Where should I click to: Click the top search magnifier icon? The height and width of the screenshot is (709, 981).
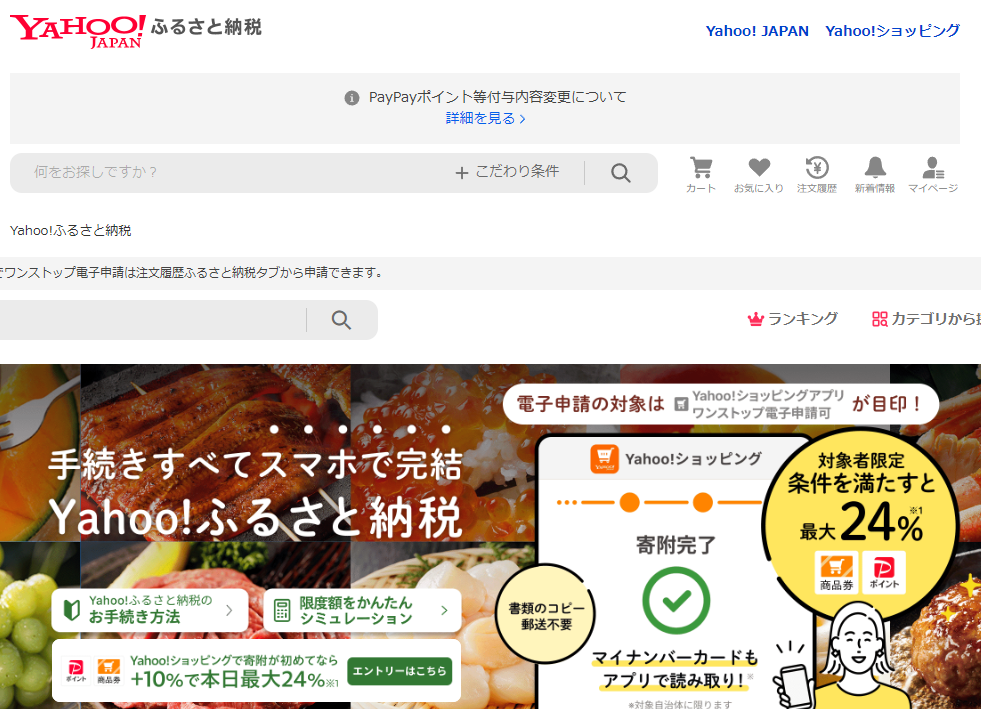click(621, 173)
